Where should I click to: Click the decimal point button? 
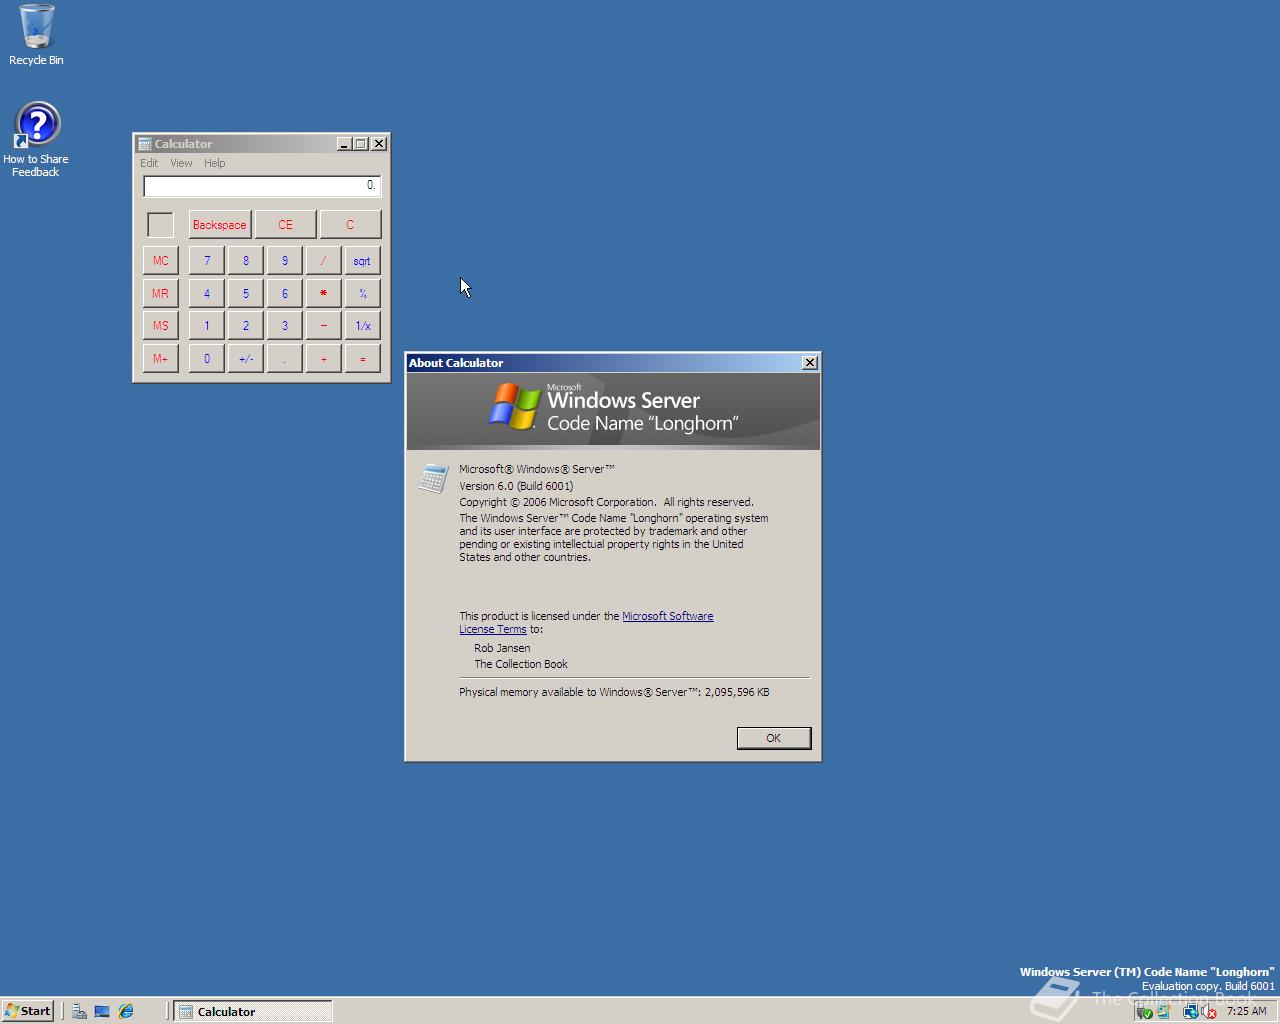[285, 359]
